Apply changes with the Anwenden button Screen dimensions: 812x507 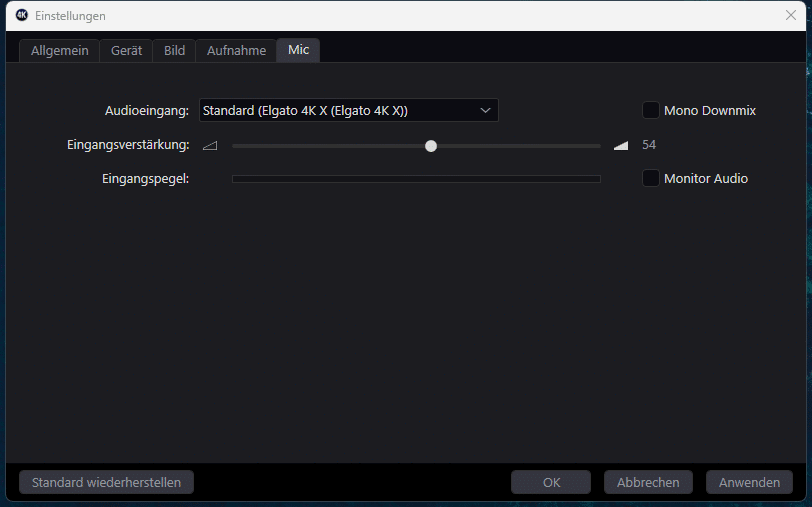[749, 482]
